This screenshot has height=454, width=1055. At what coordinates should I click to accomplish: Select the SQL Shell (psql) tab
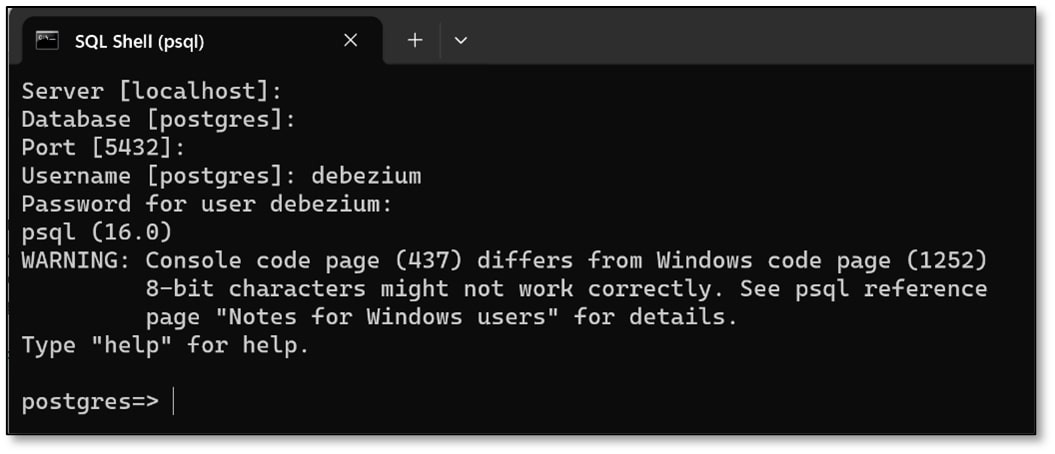pos(140,41)
